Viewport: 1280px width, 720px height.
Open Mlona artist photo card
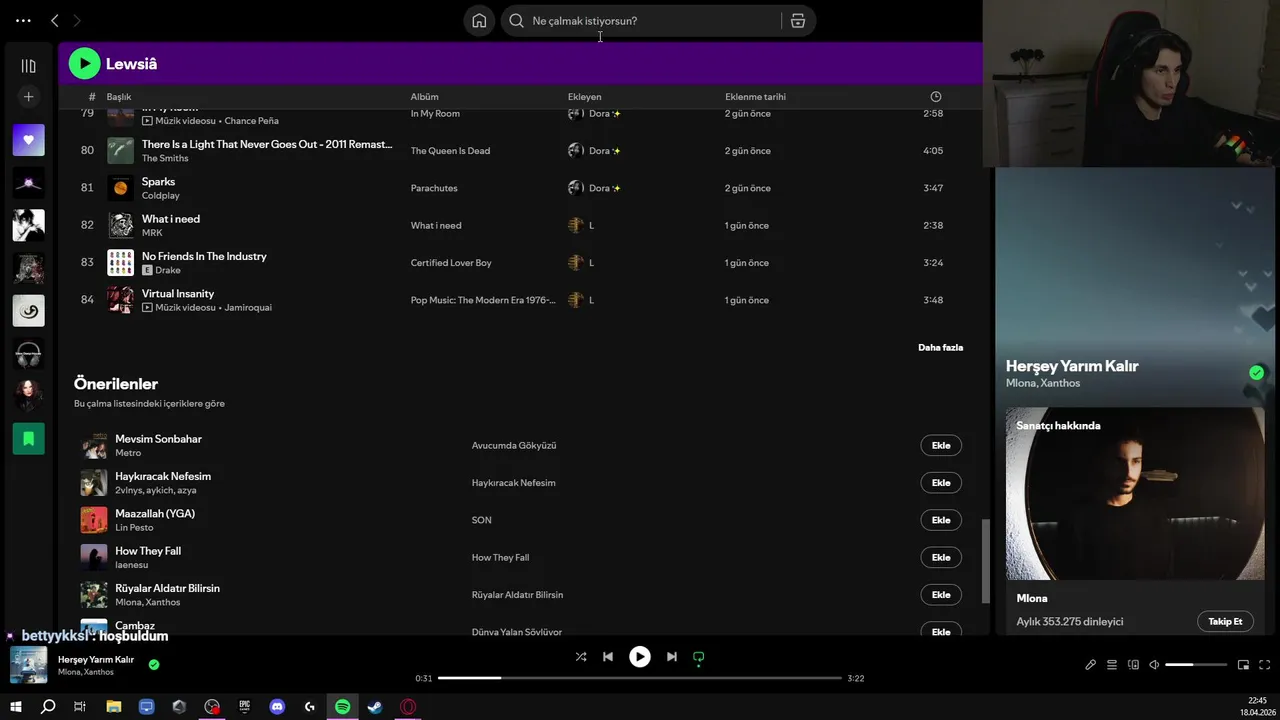(1135, 493)
